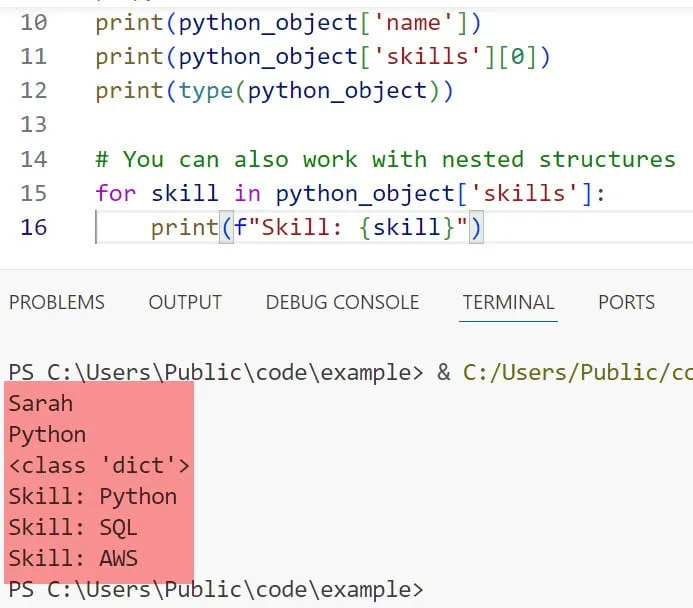This screenshot has width=693, height=608.
Task: Select empty line 13 via its line number
Action: 33,125
